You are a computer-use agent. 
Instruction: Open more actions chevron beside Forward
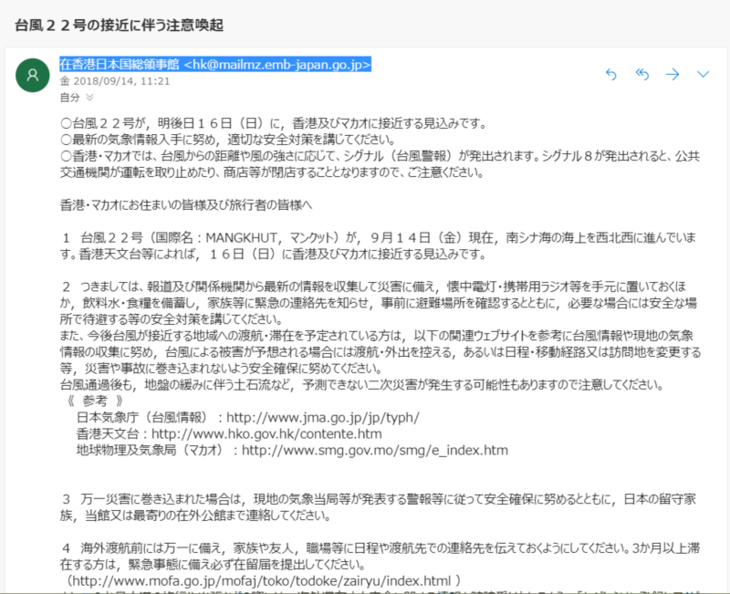[x=702, y=74]
